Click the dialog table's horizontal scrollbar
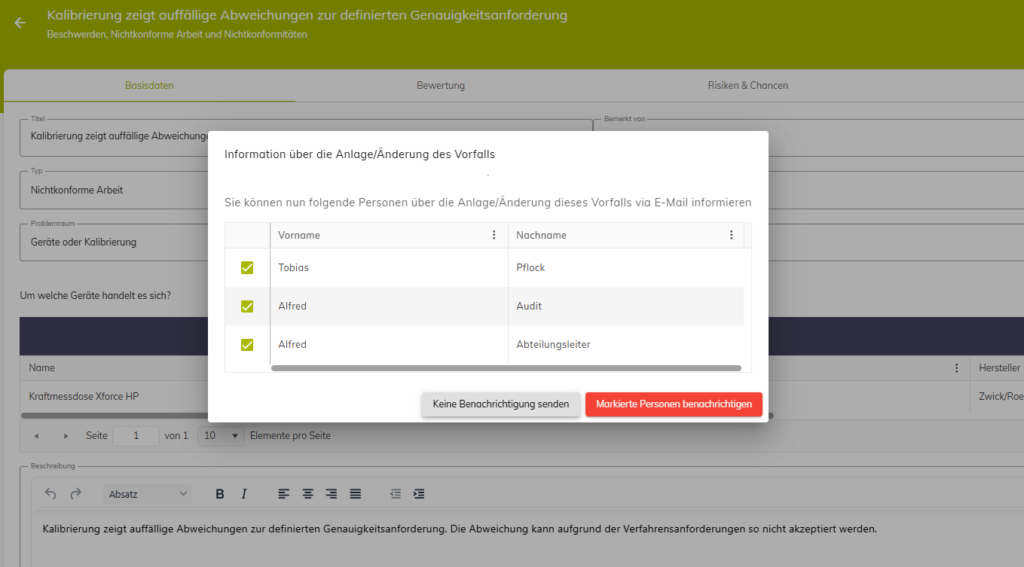This screenshot has width=1024, height=567. point(505,368)
